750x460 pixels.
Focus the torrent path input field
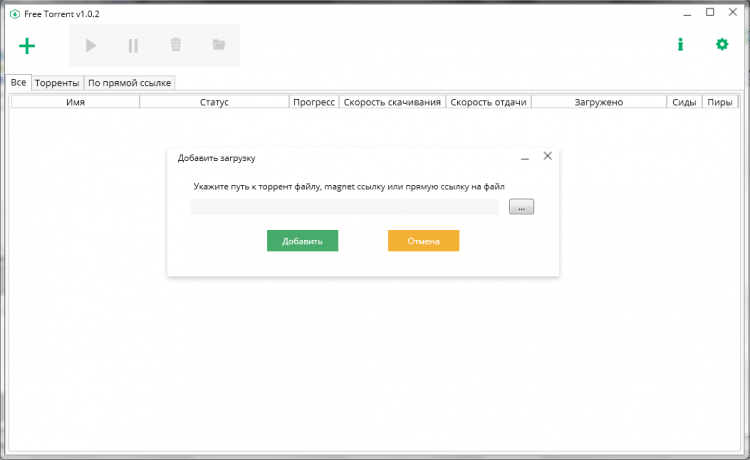[344, 207]
